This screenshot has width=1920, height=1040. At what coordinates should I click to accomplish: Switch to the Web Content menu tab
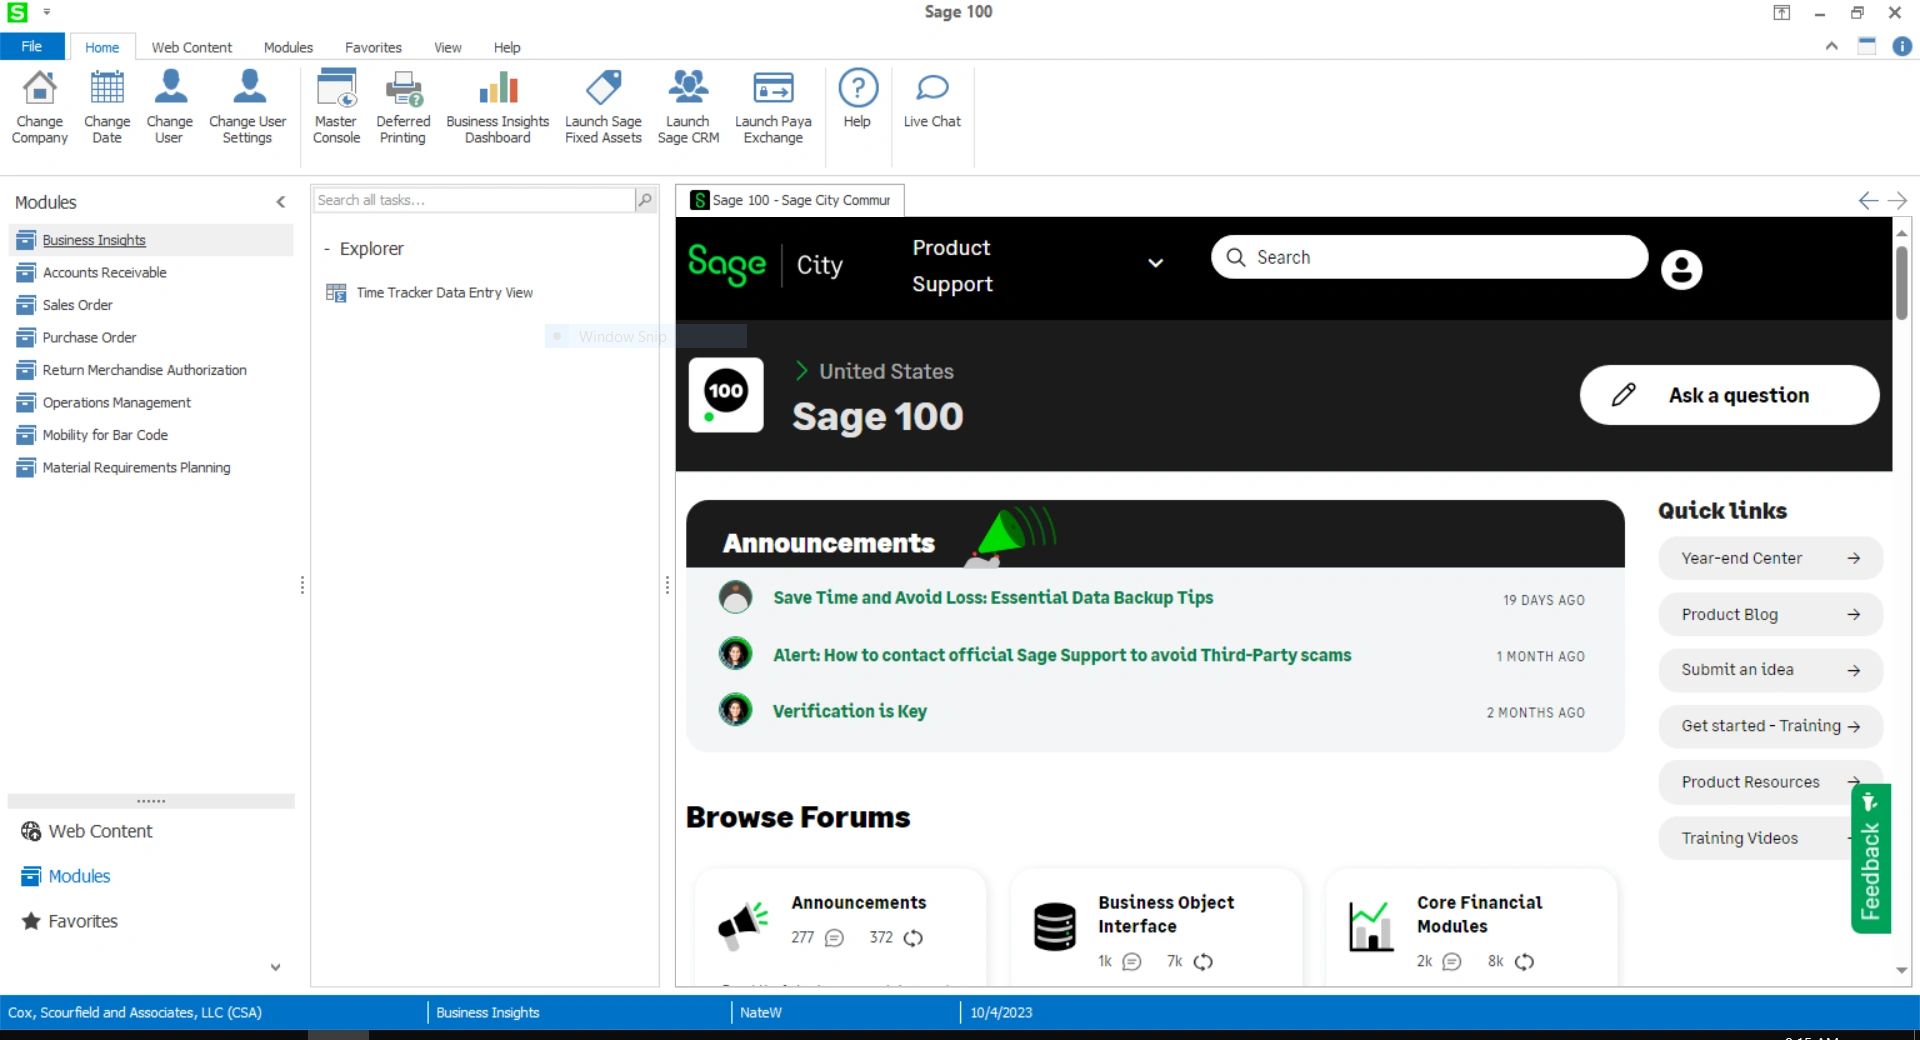[191, 47]
